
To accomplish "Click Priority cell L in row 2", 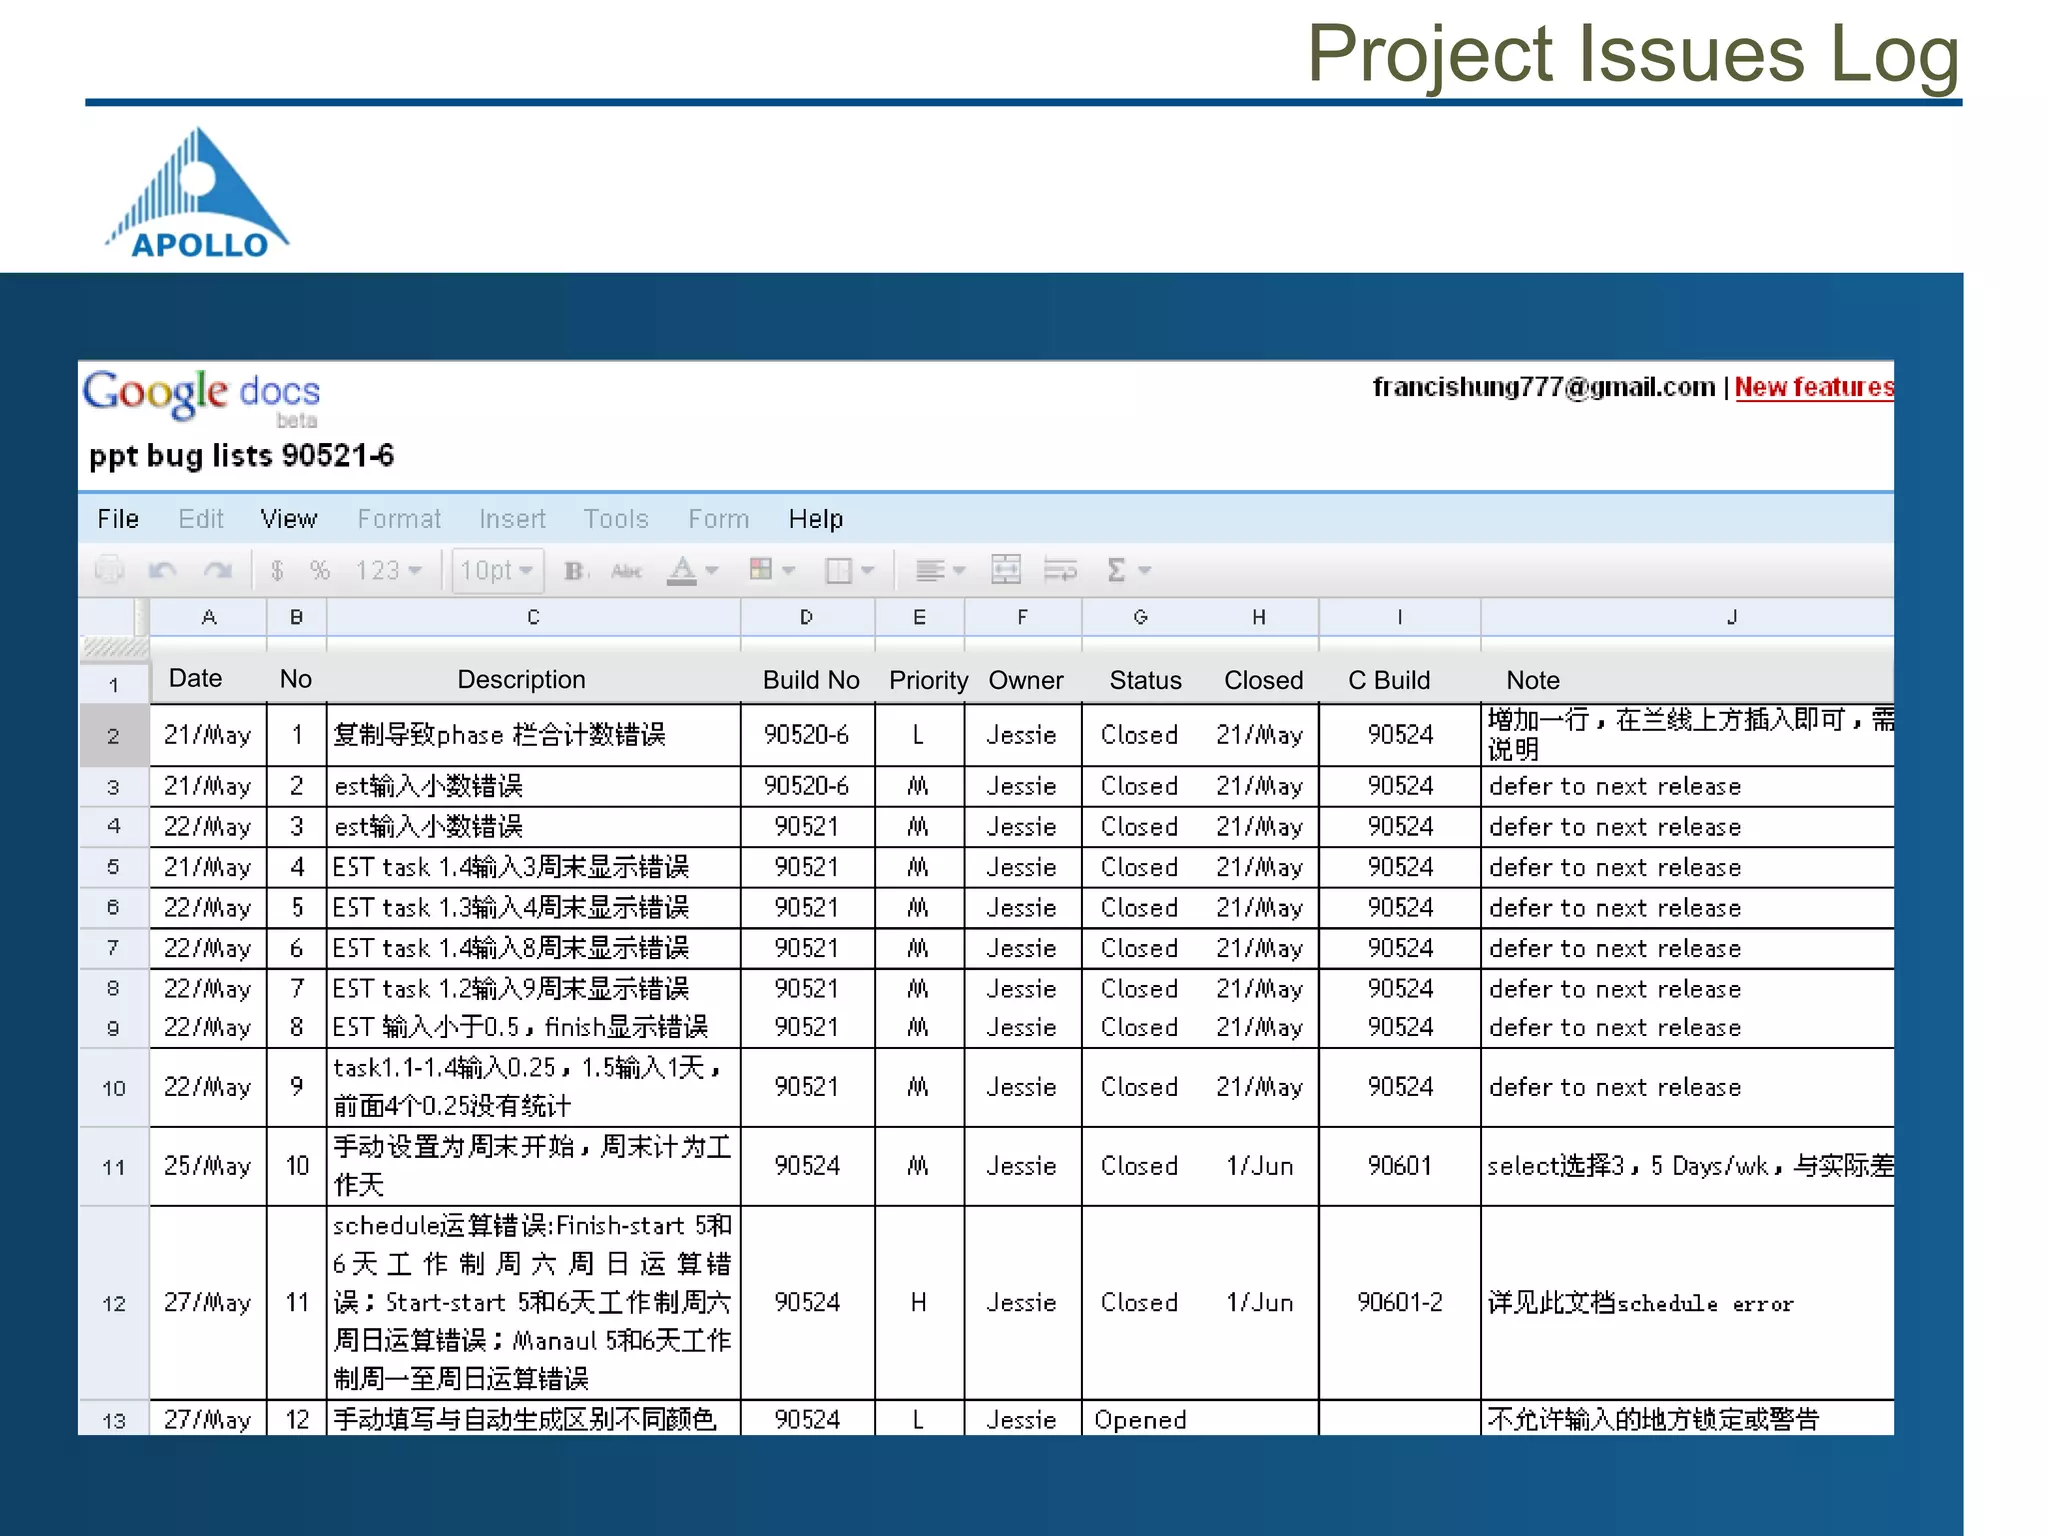I will pos(918,735).
